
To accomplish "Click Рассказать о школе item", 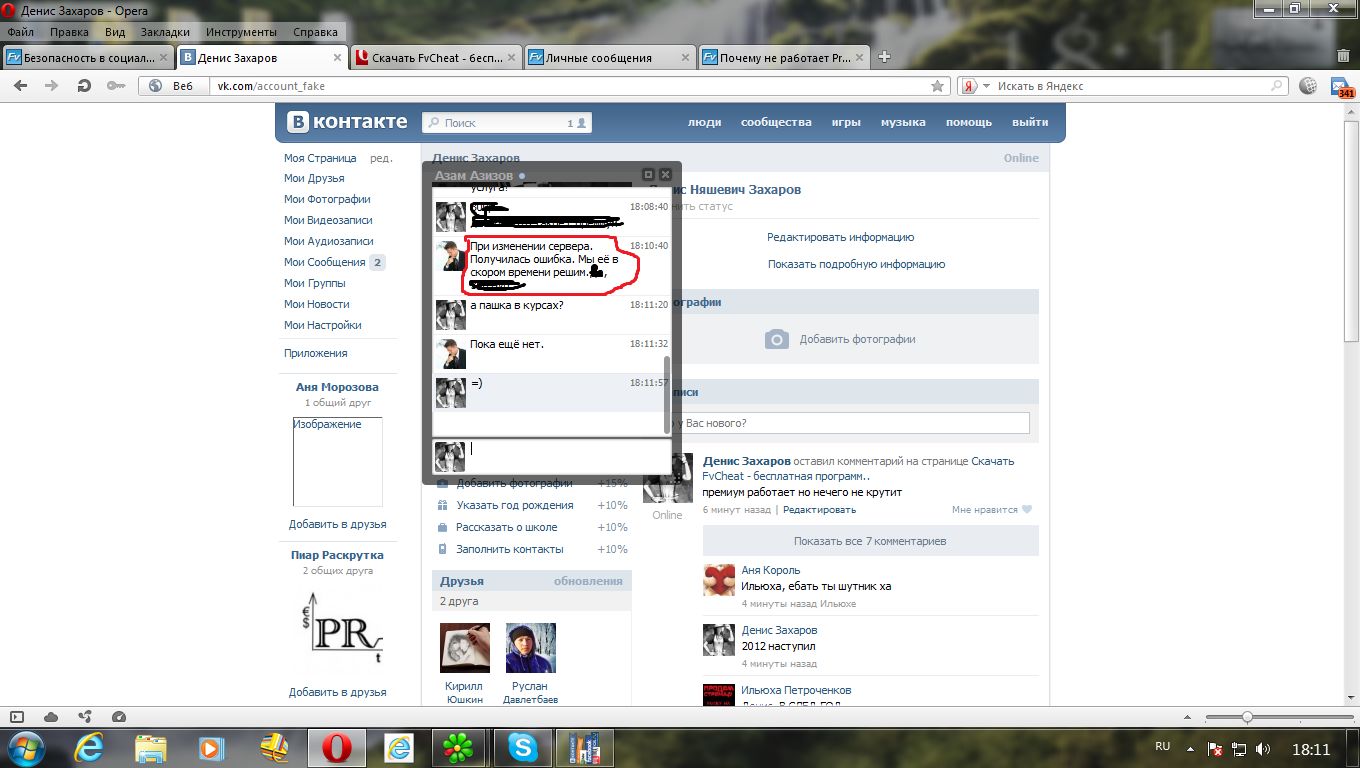I will [507, 527].
